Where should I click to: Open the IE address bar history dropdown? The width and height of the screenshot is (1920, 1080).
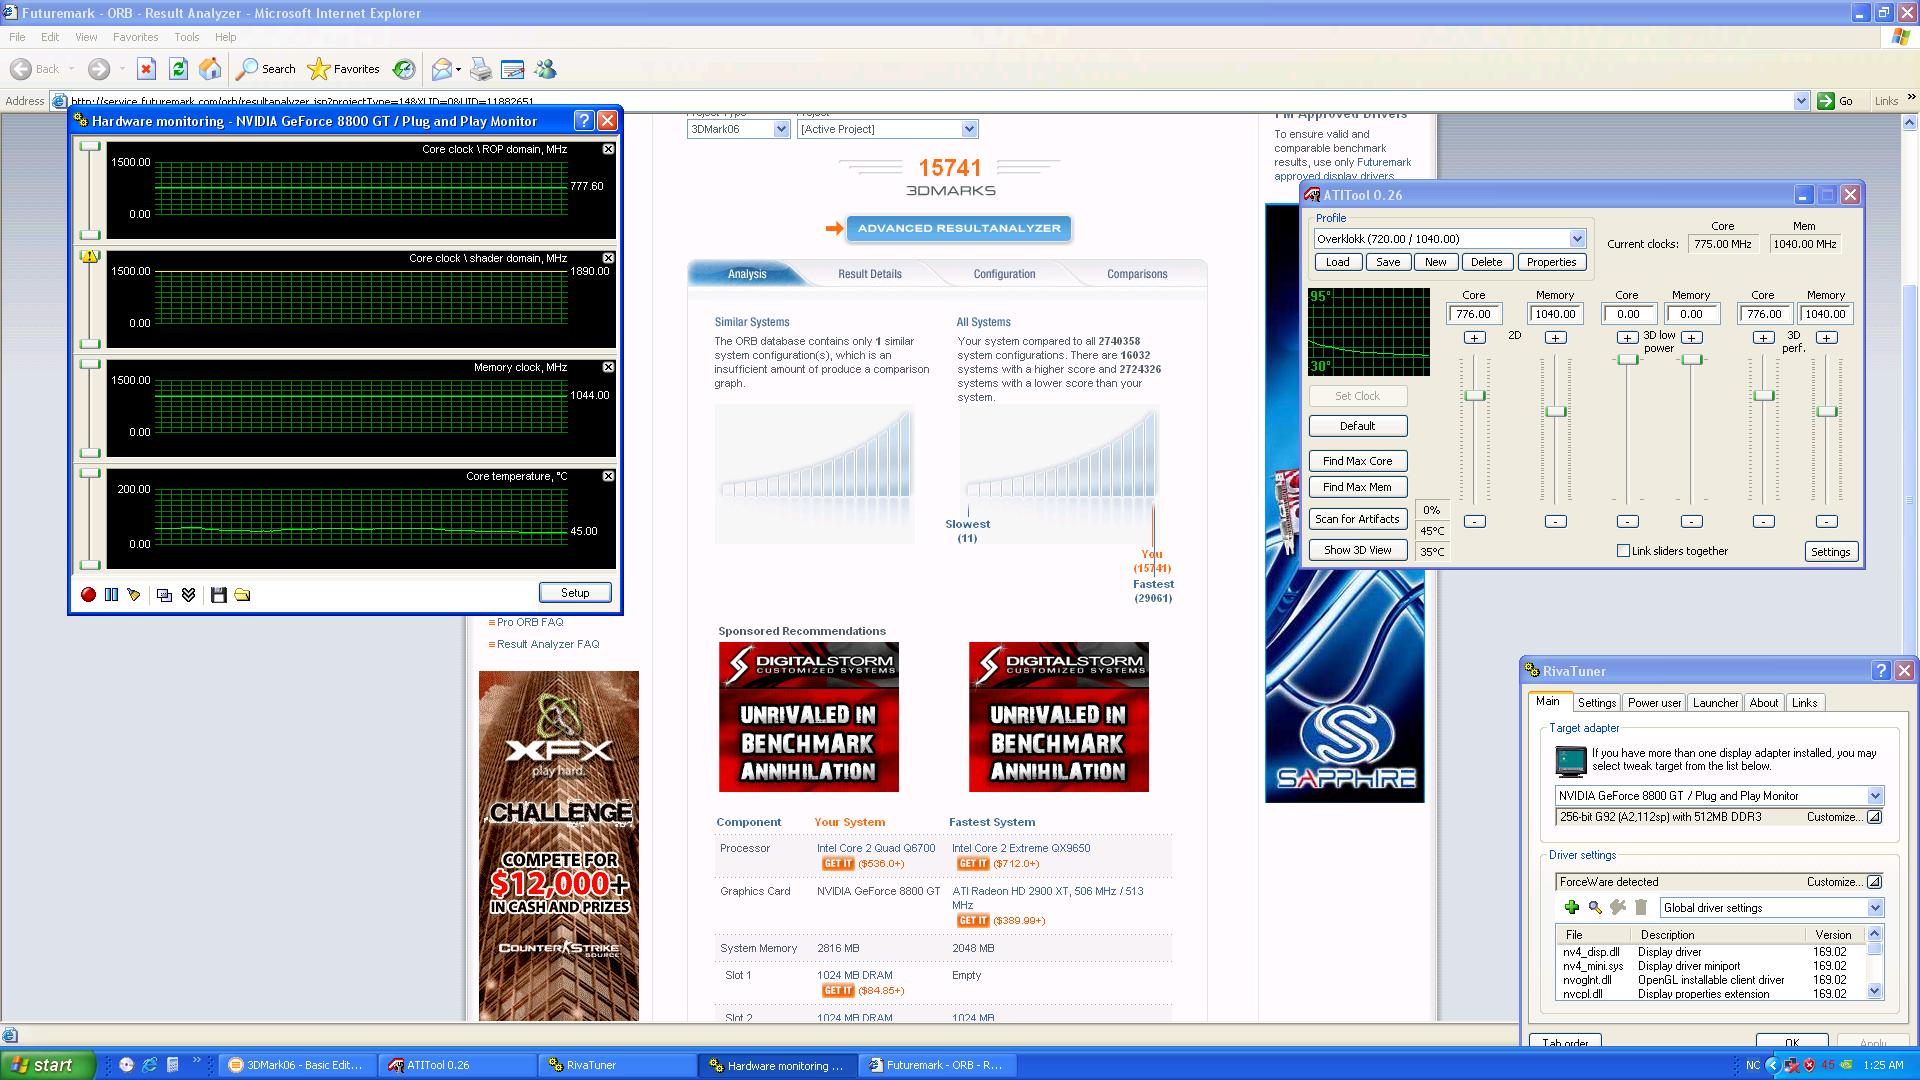pos(1801,101)
